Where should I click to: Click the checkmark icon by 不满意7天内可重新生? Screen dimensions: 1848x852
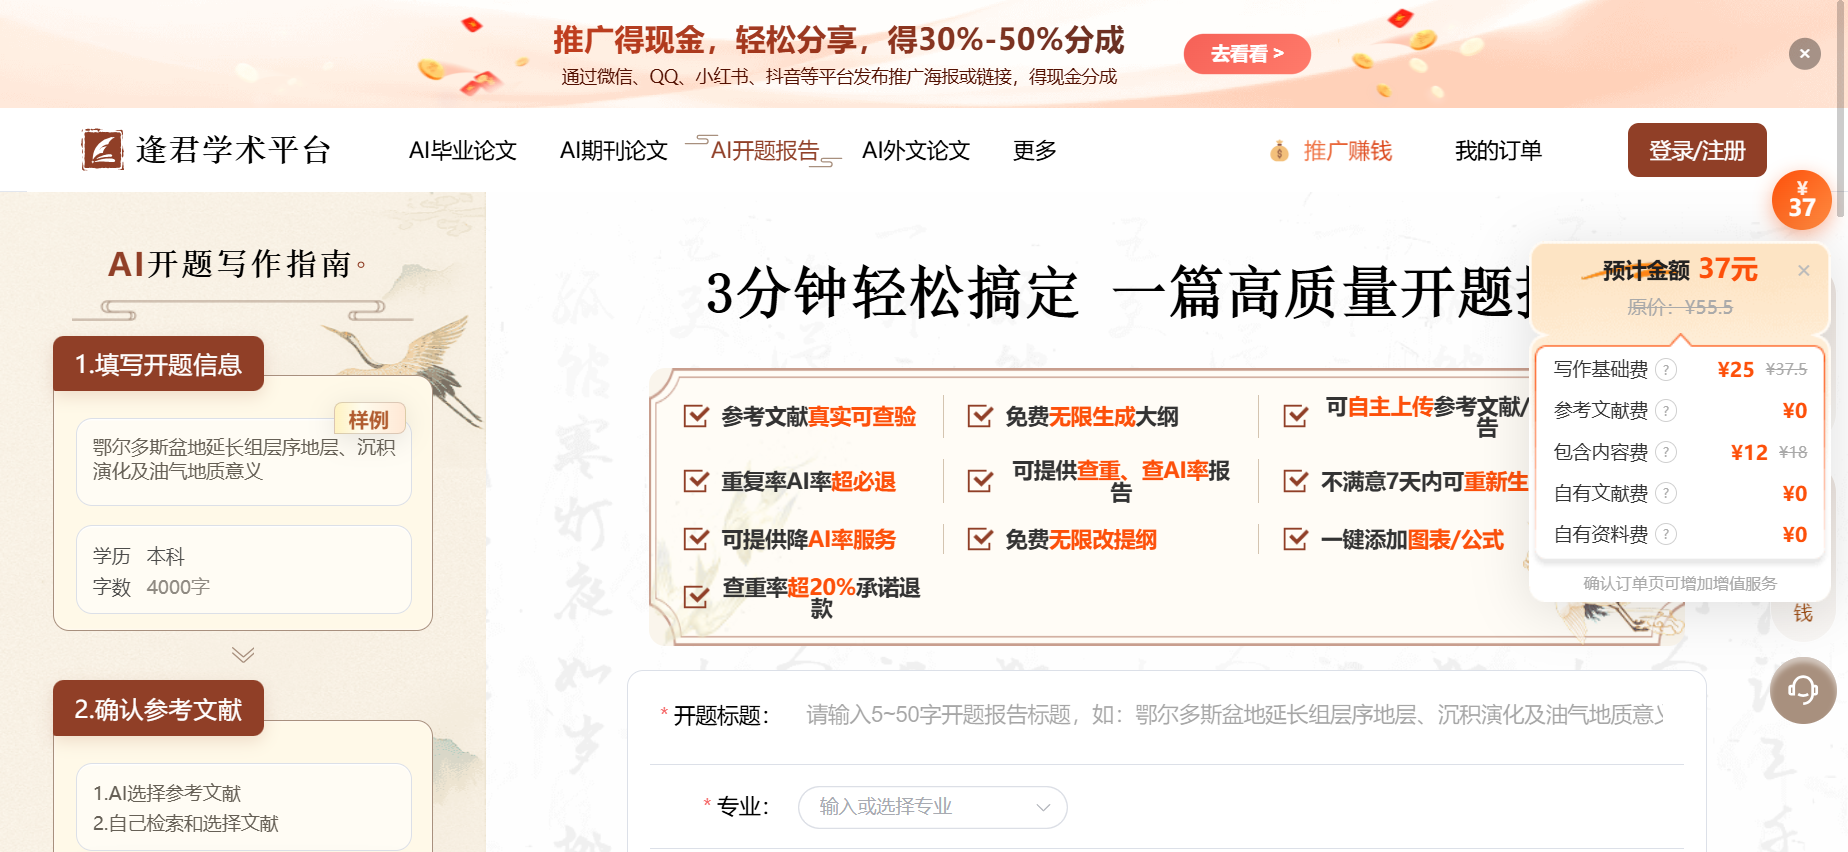point(1296,481)
